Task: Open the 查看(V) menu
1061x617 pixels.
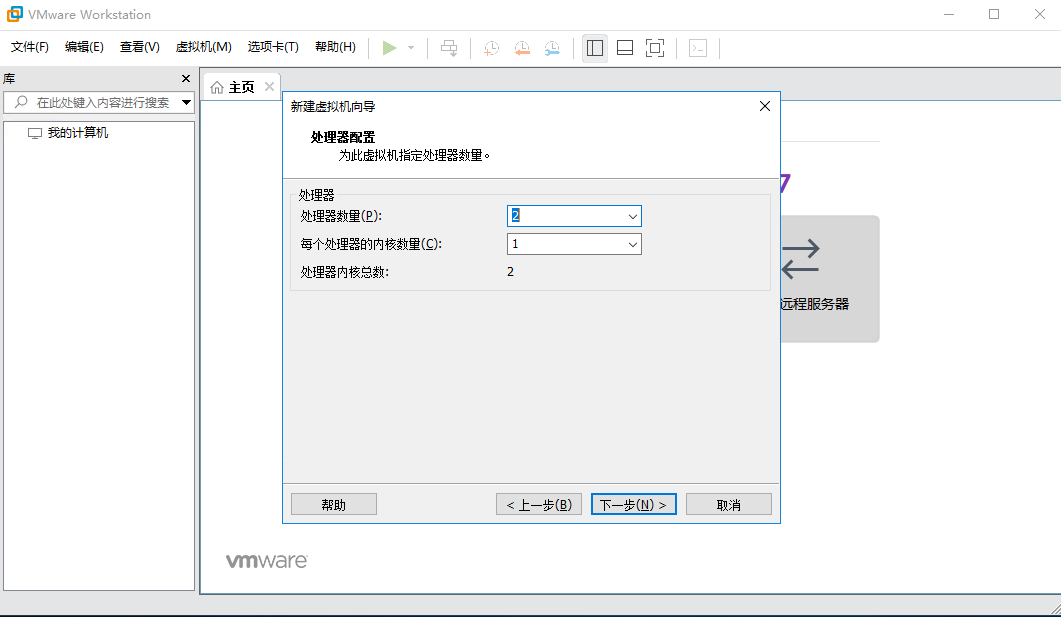Action: click(x=139, y=47)
